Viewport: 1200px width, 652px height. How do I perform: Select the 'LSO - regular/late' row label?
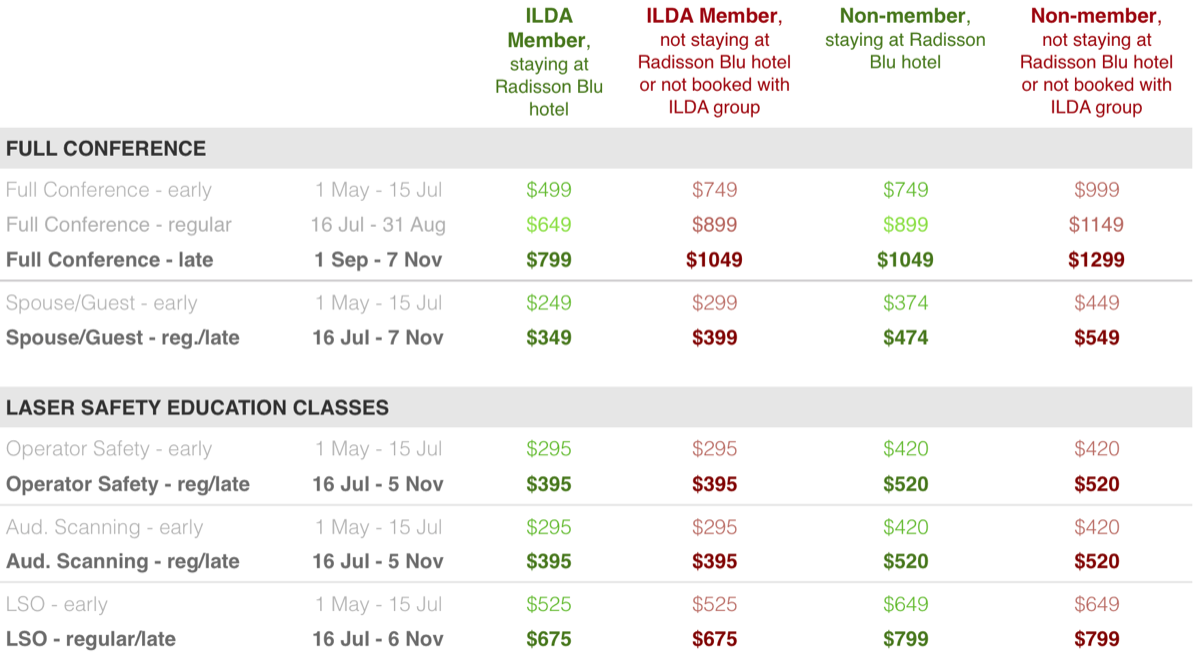pos(91,639)
